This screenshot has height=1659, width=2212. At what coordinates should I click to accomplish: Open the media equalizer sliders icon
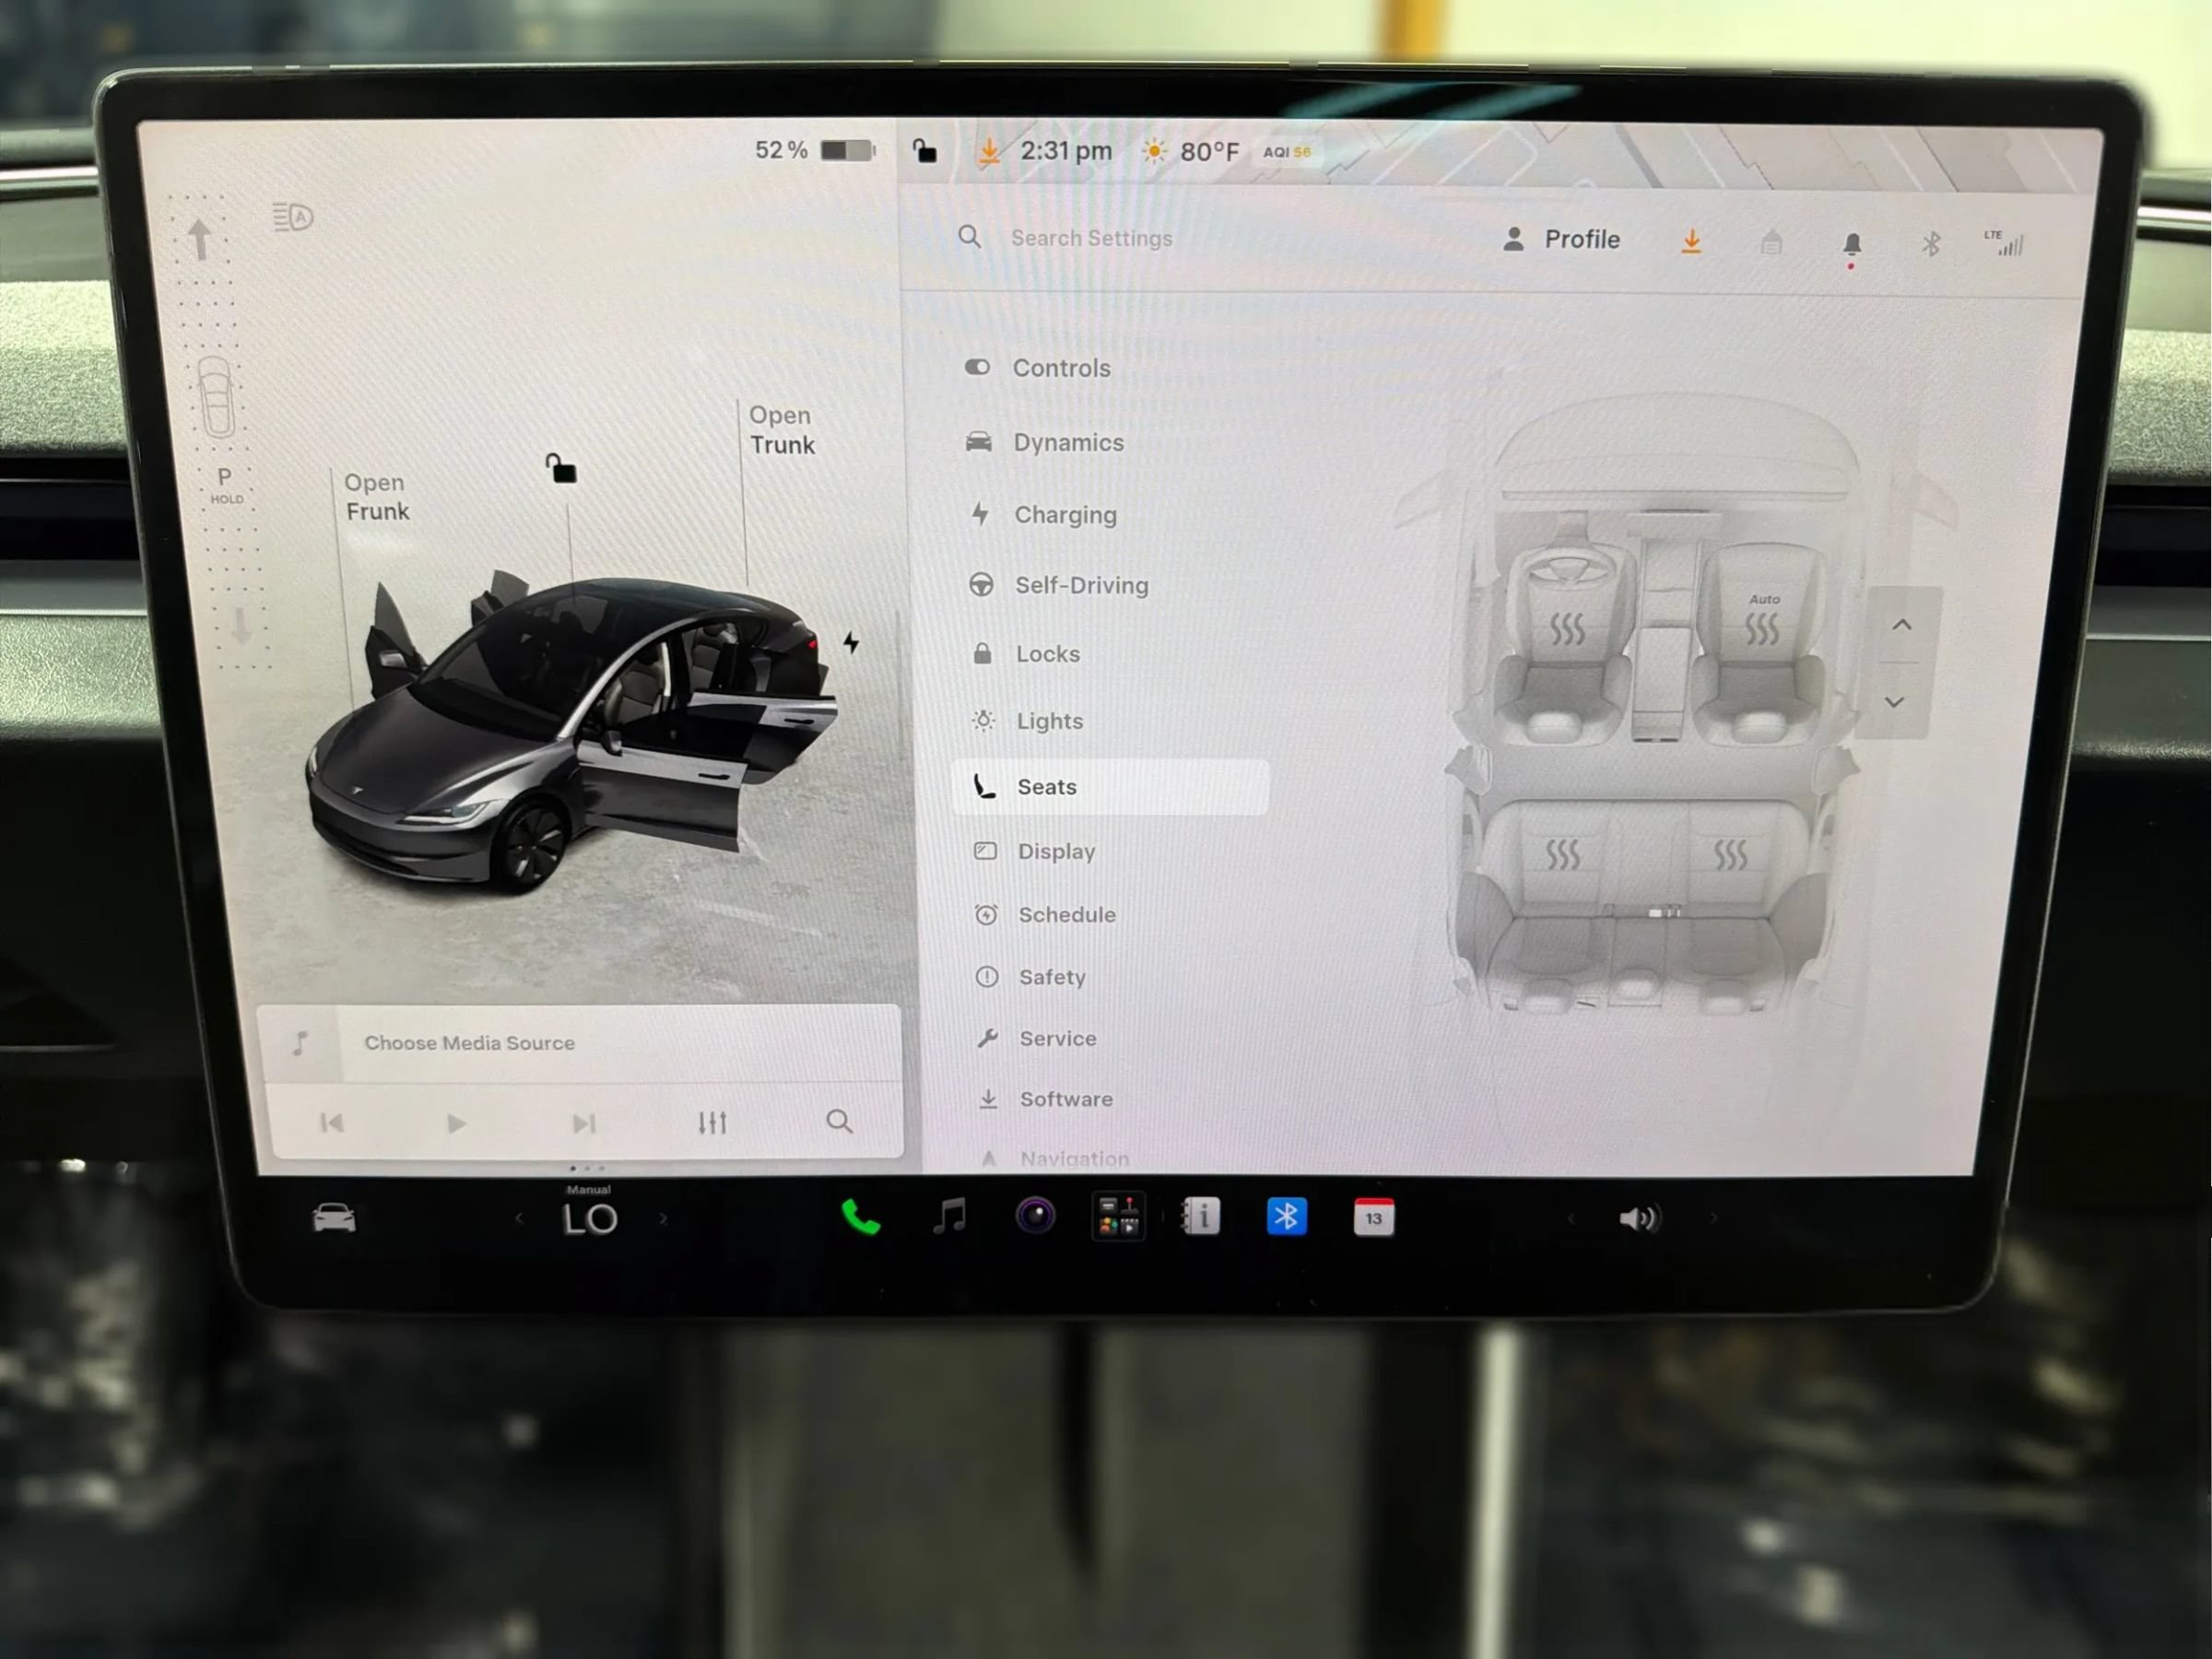712,1123
